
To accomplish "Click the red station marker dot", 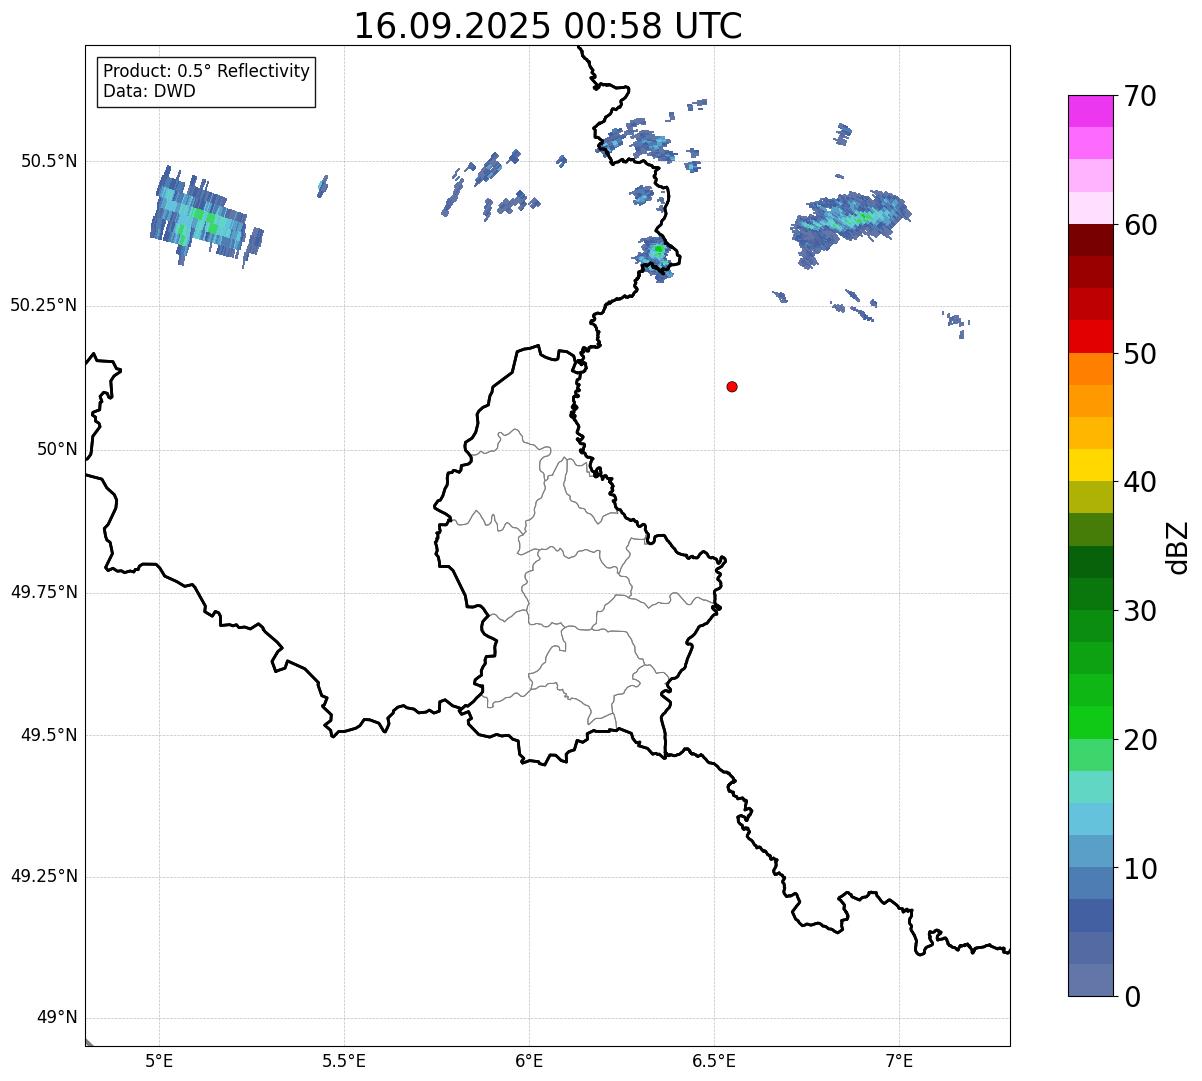I will pos(732,386).
